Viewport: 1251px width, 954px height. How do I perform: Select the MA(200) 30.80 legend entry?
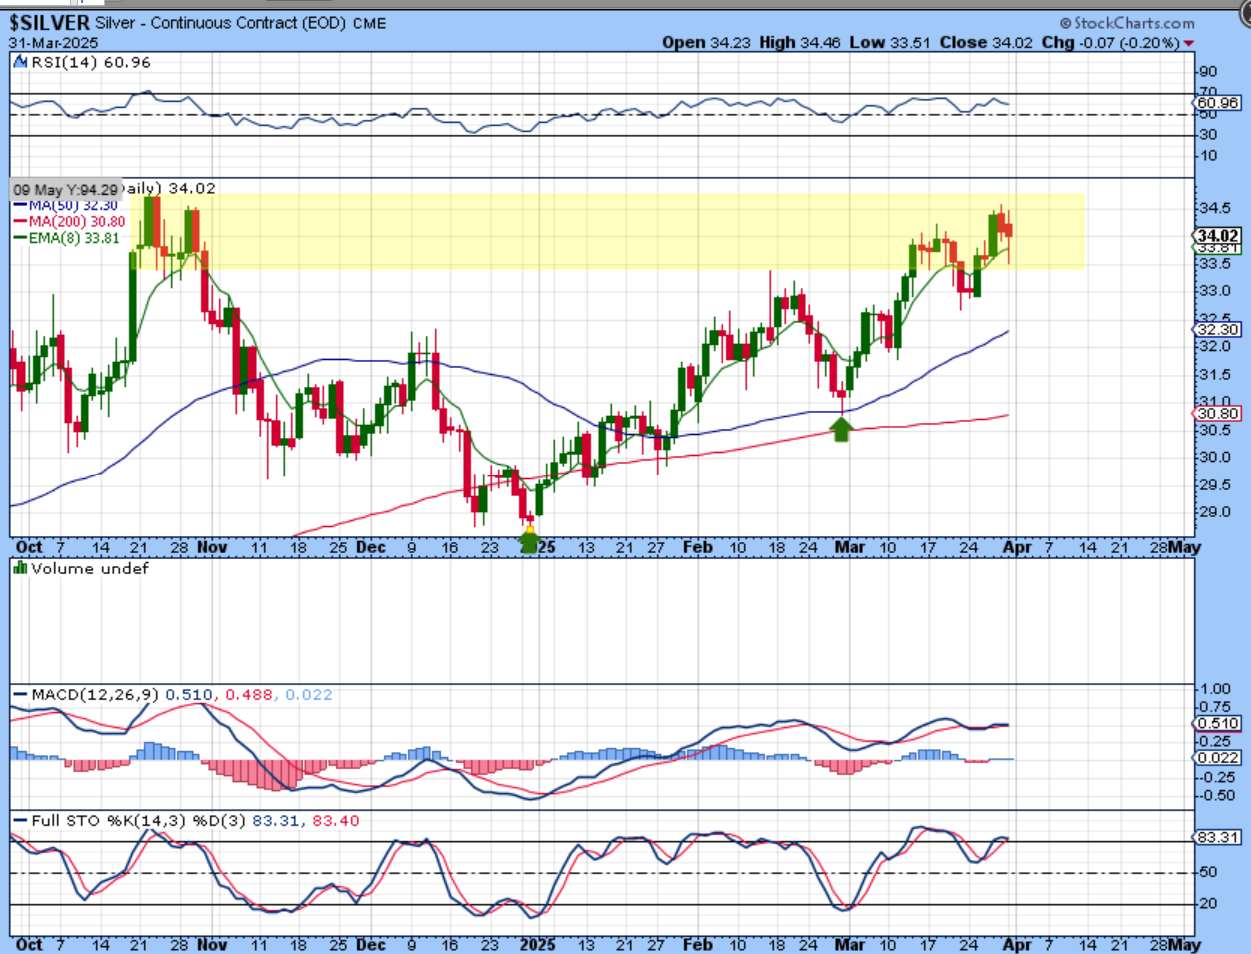[74, 221]
